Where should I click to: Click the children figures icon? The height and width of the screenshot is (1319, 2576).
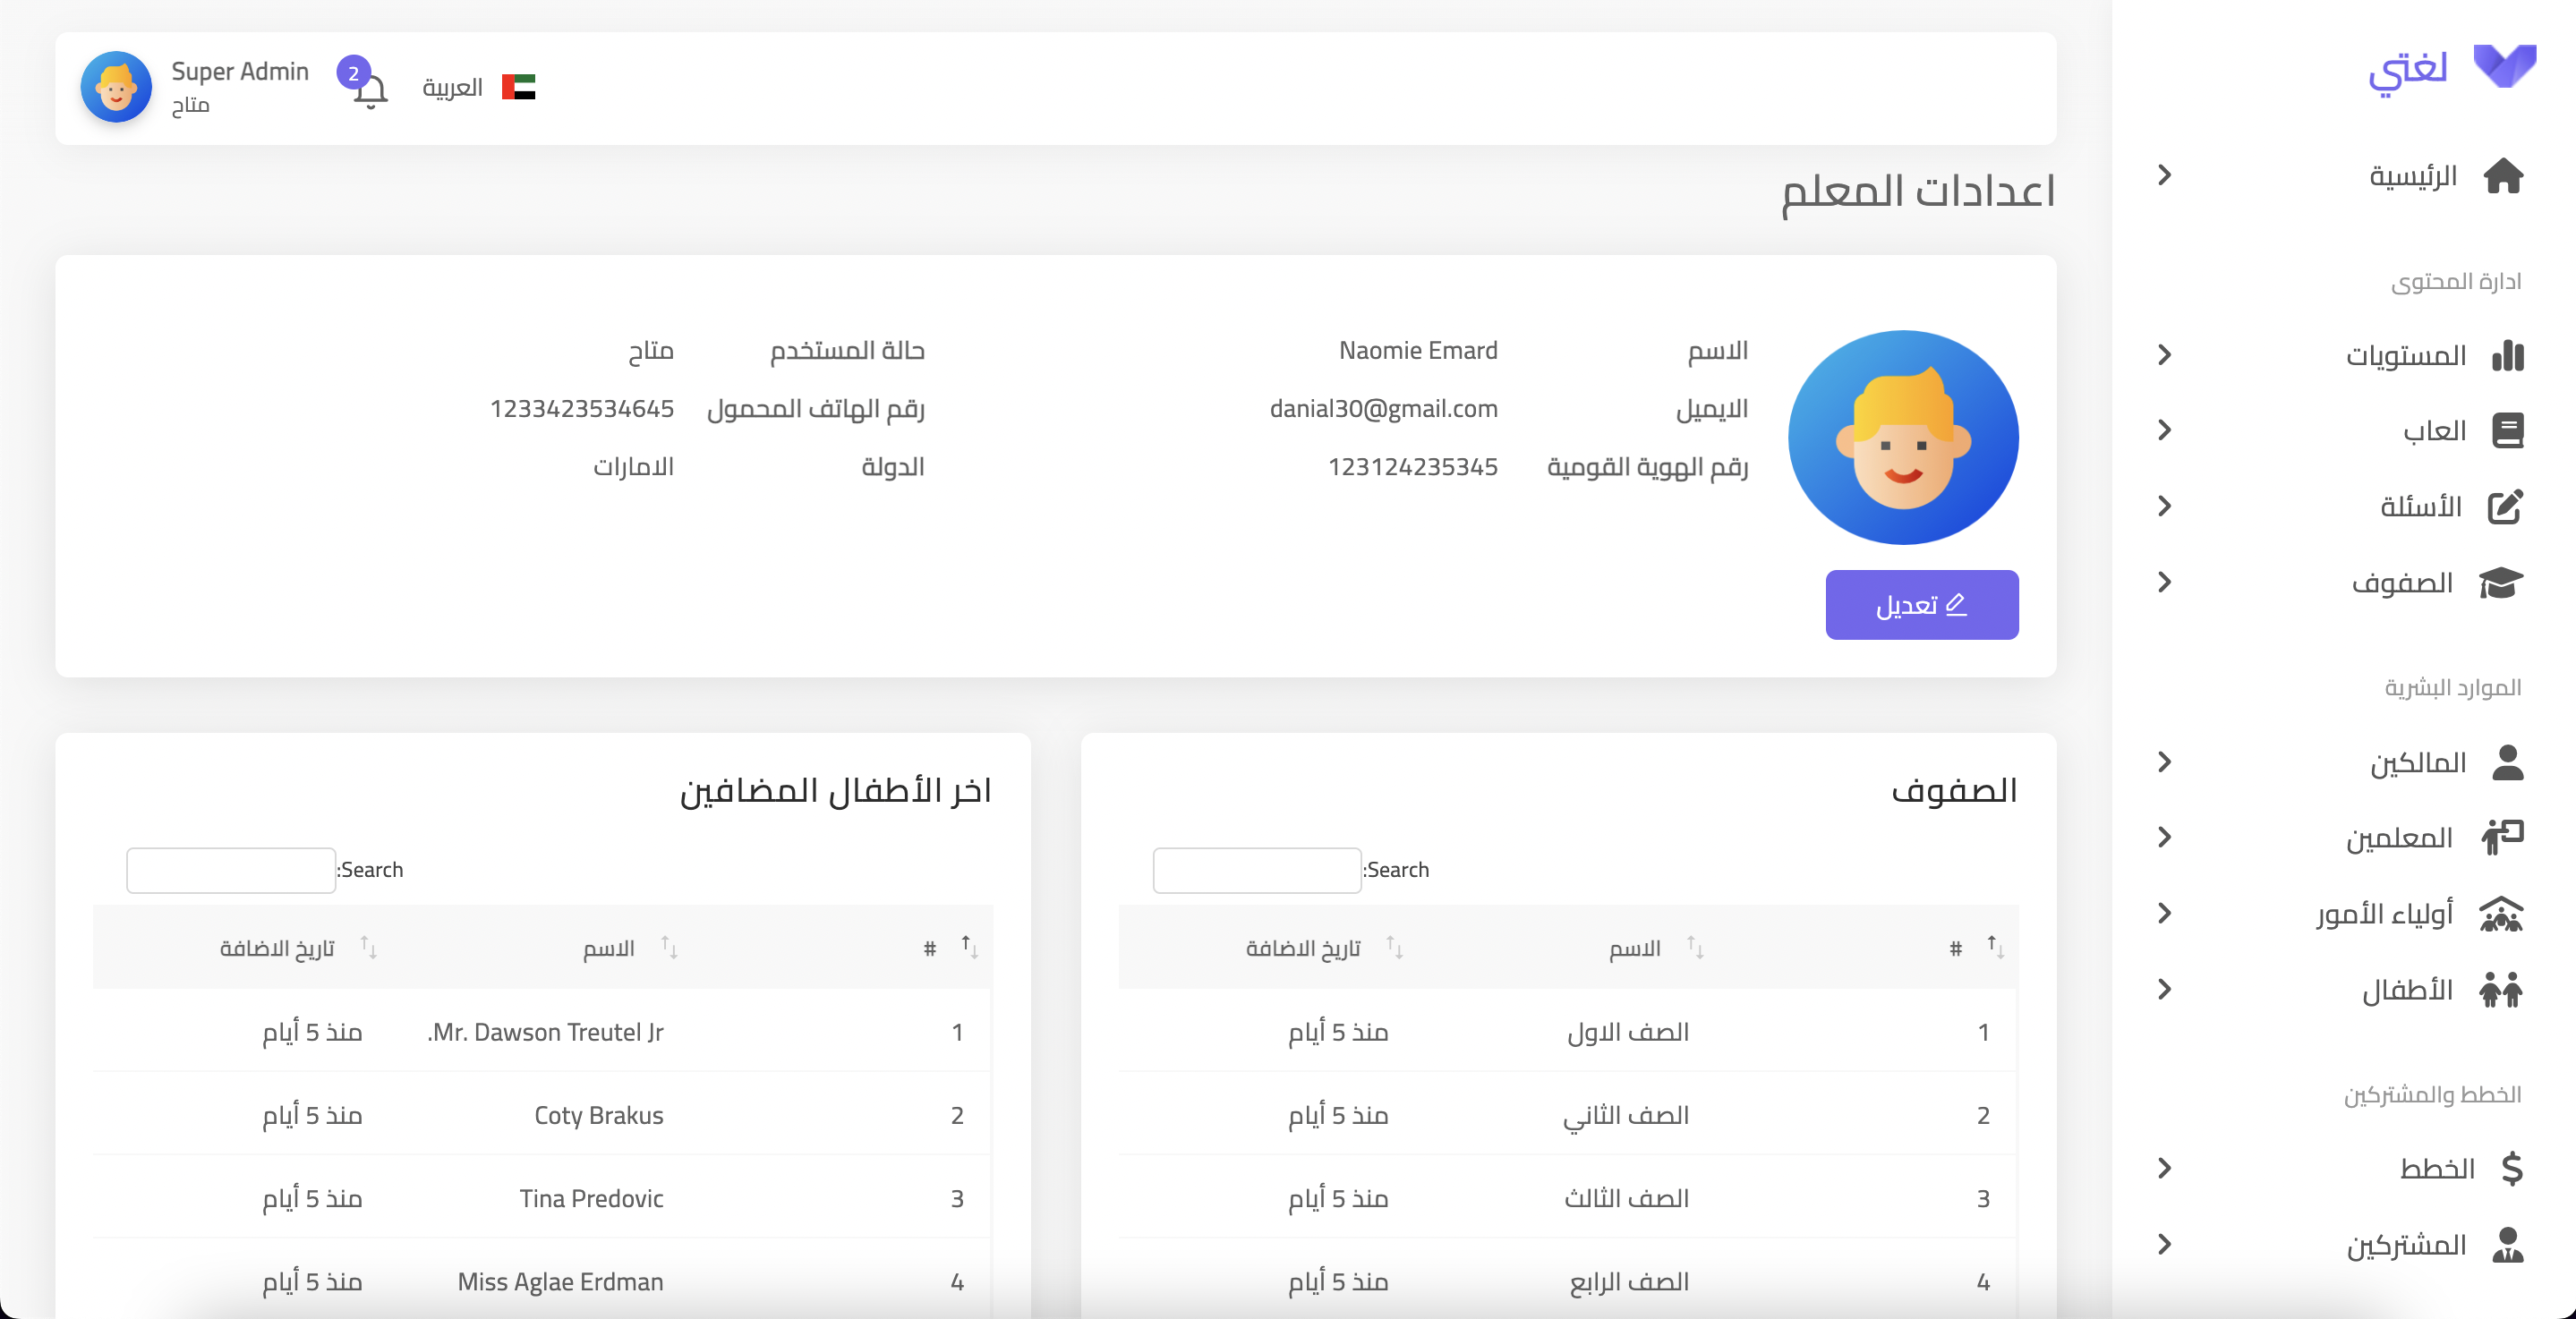point(2501,990)
